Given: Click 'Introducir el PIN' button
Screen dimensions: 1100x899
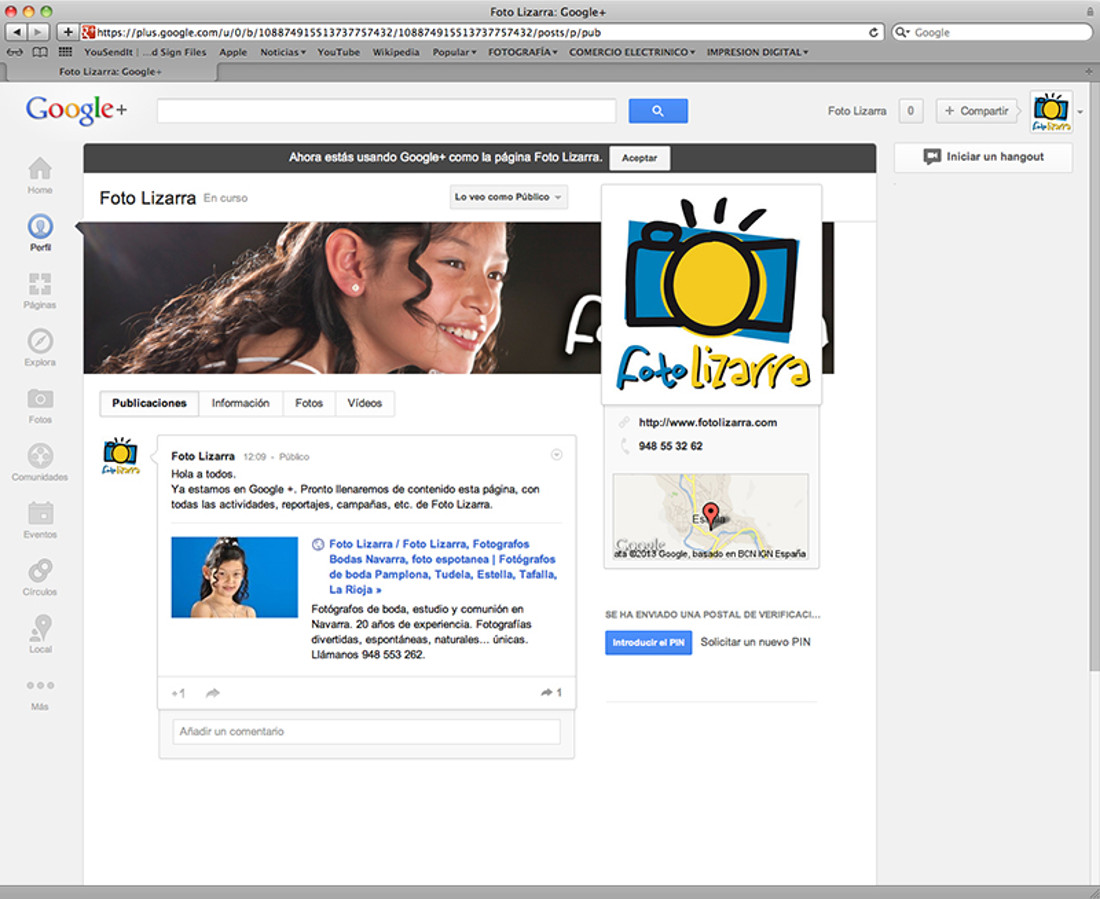Looking at the screenshot, I should (648, 642).
